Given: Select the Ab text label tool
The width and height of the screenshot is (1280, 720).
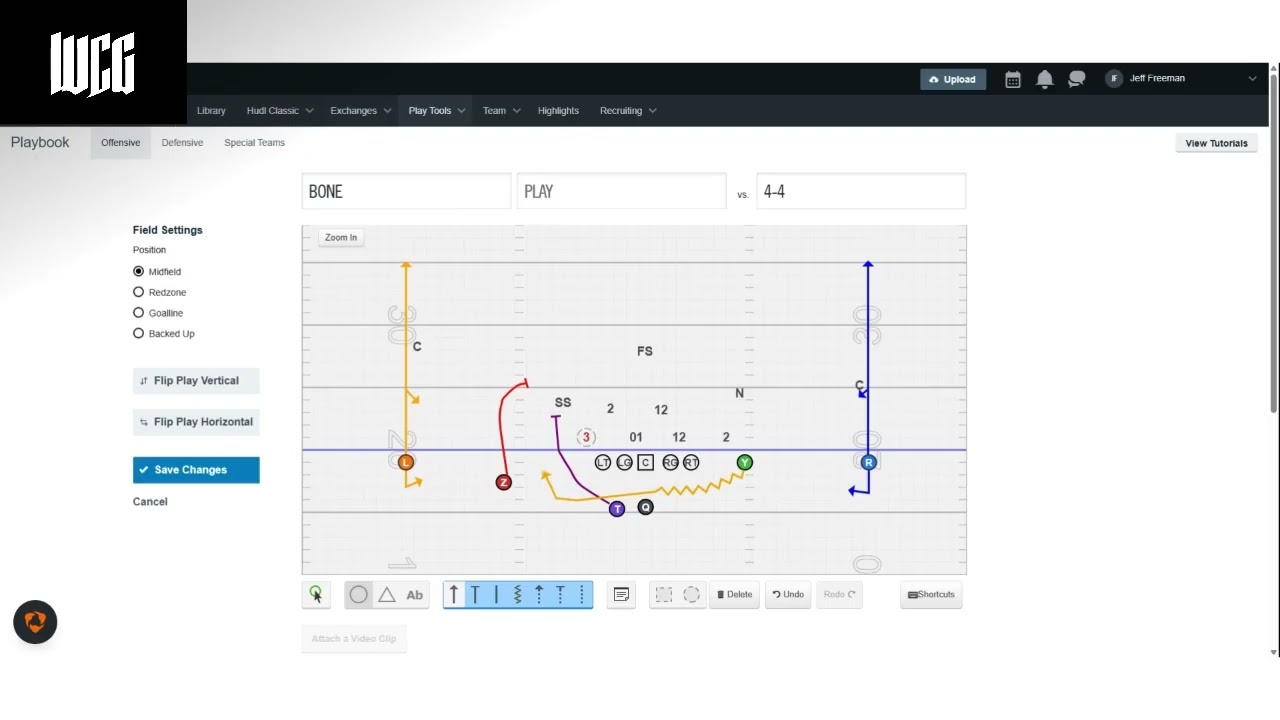Looking at the screenshot, I should pyautogui.click(x=414, y=595).
